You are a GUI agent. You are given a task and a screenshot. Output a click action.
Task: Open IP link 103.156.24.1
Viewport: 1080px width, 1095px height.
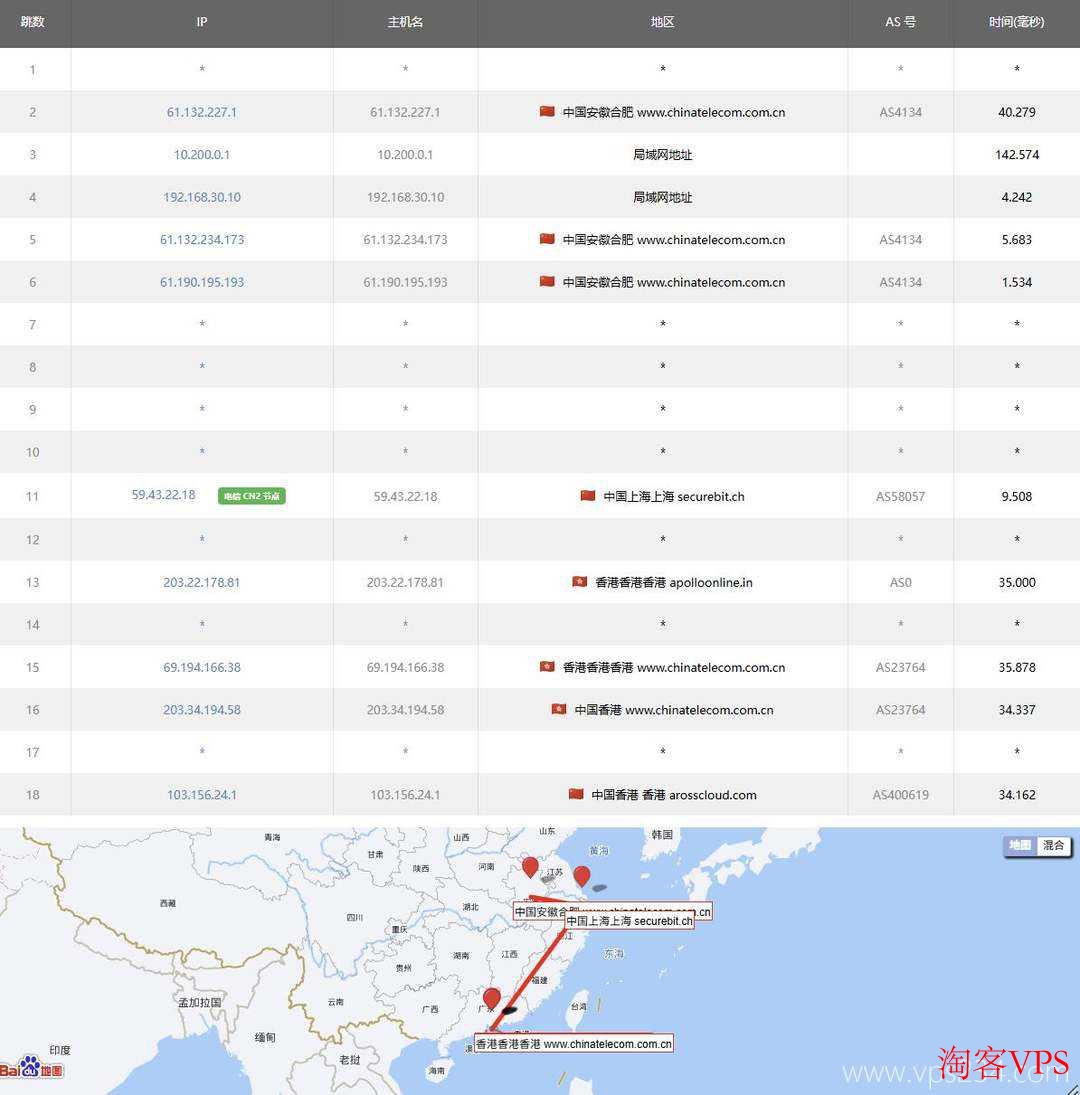tap(202, 795)
